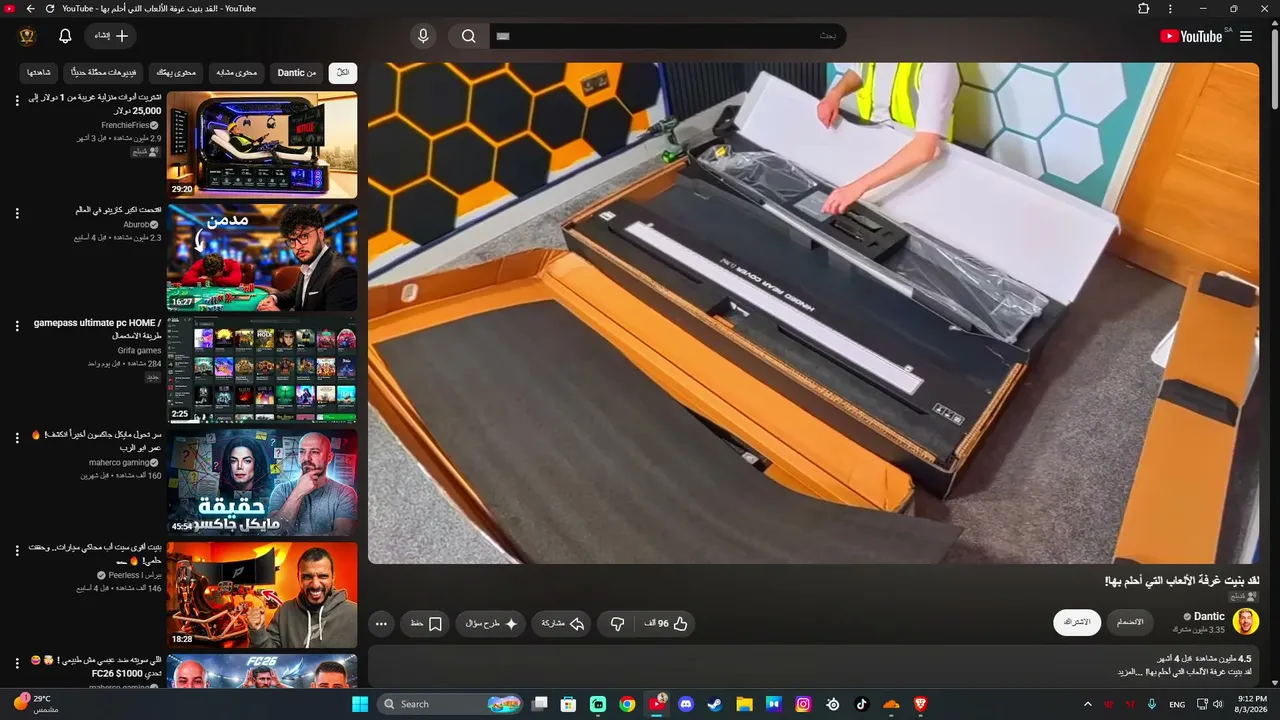Launch Instagram from the taskbar
Image resolution: width=1280 pixels, height=720 pixels.
tap(803, 704)
